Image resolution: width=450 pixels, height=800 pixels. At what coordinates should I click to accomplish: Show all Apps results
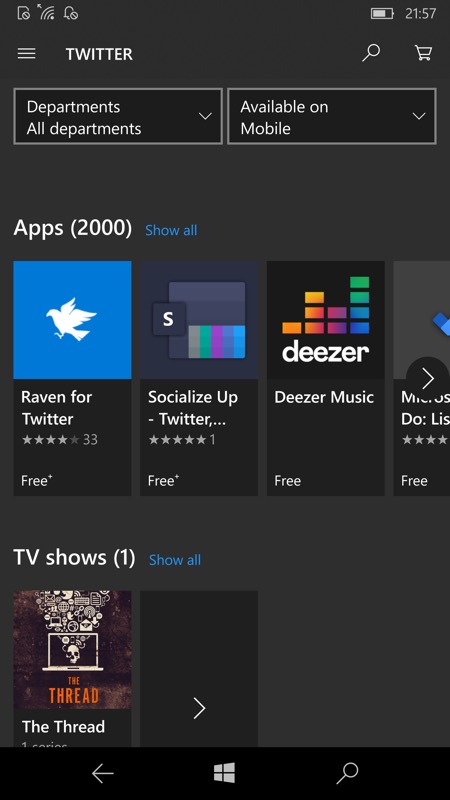[x=171, y=231]
